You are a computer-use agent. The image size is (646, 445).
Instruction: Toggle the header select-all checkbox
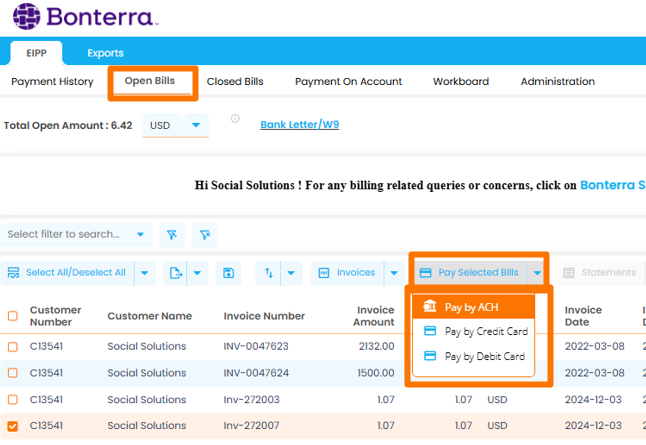click(13, 316)
